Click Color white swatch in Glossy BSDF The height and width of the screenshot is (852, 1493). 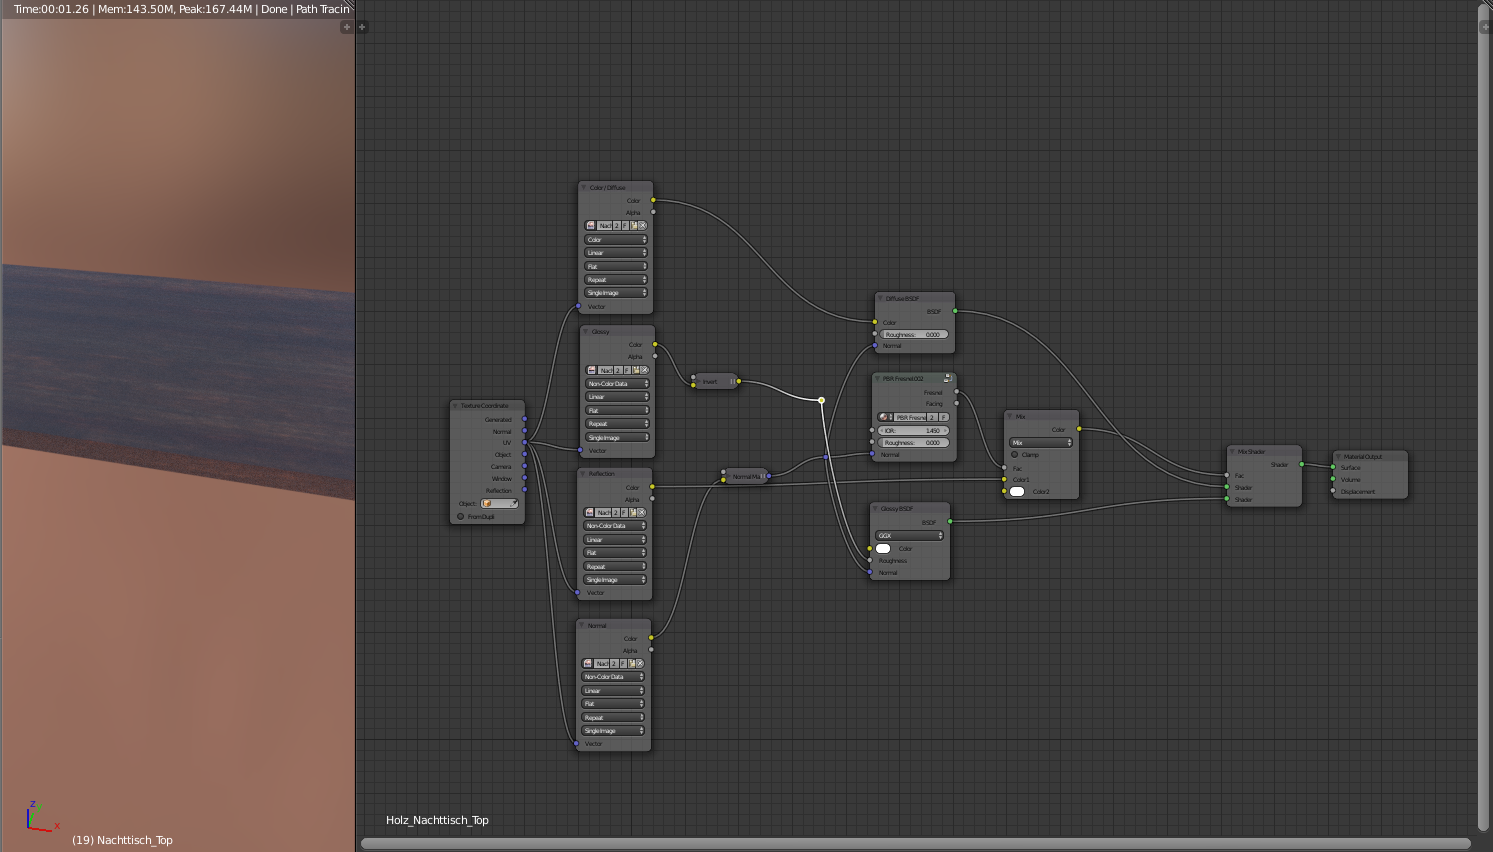click(883, 548)
